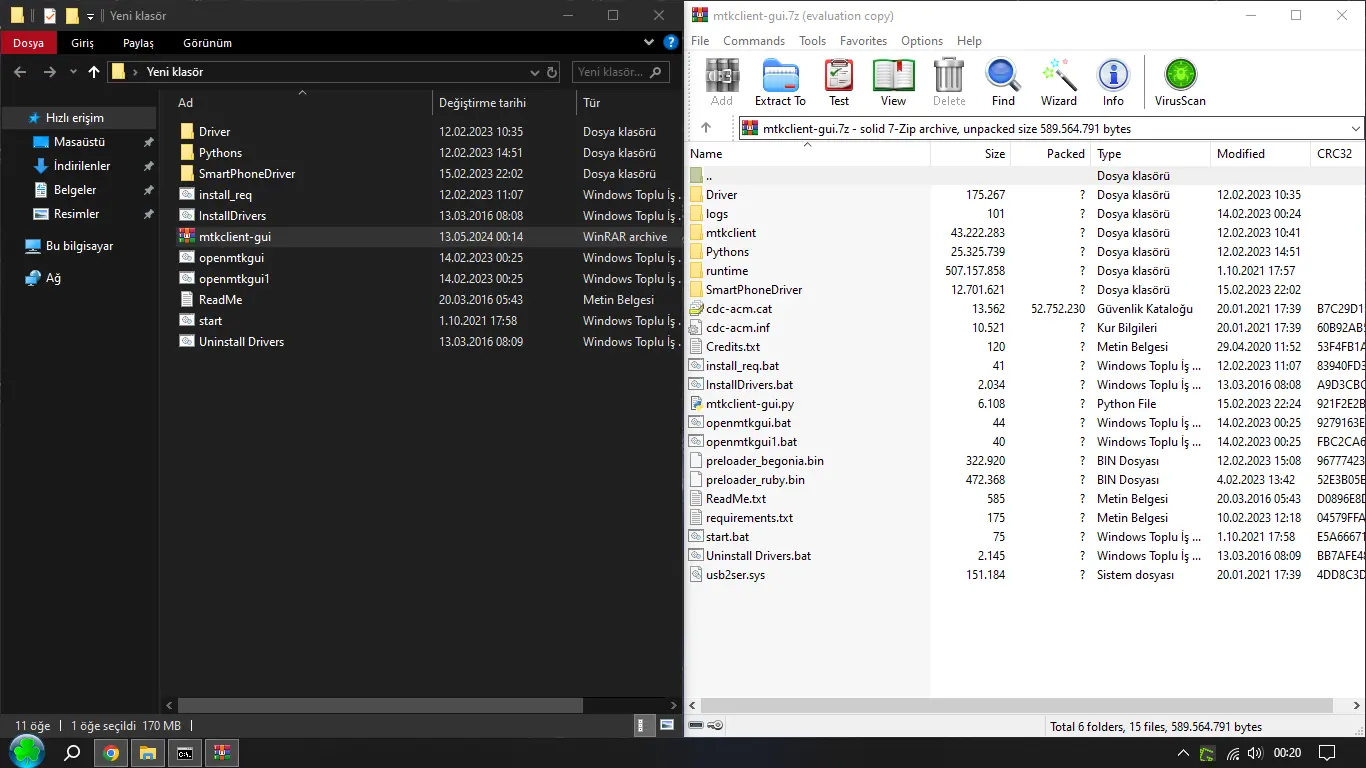Open the Commands menu in WinRAR
This screenshot has width=1366, height=768.
point(754,41)
